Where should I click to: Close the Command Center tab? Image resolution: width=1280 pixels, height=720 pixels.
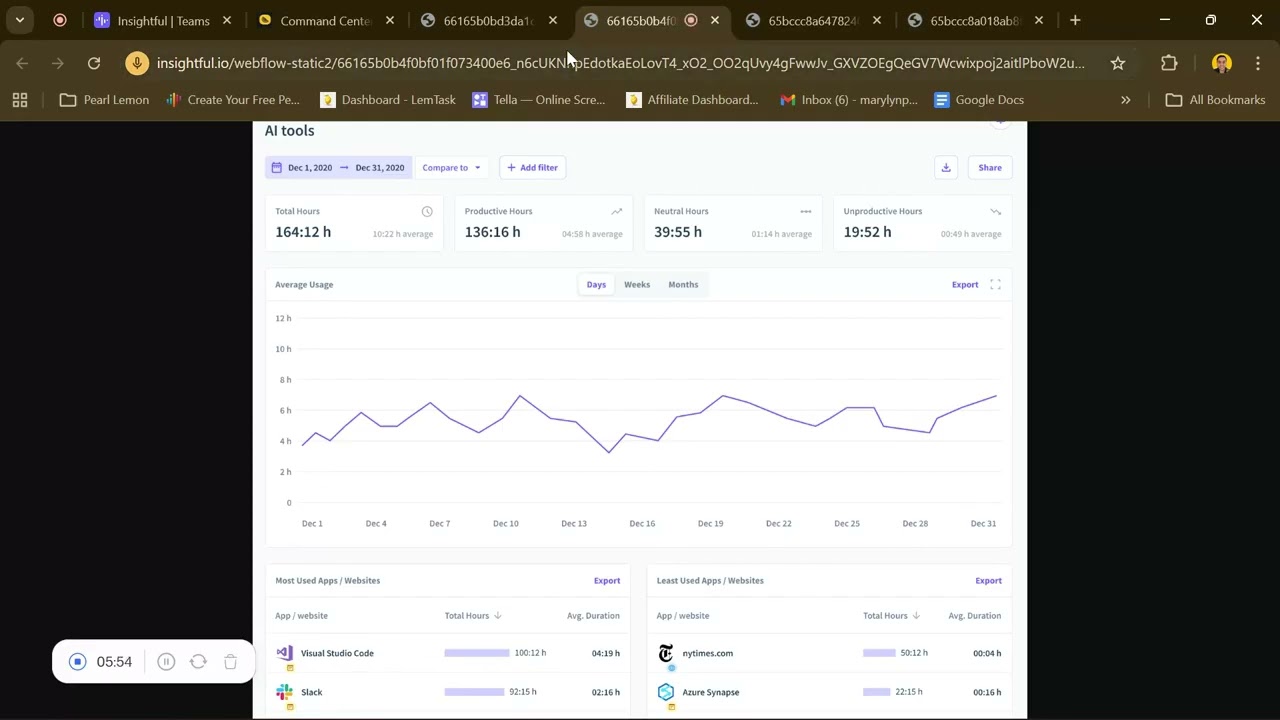[x=390, y=20]
